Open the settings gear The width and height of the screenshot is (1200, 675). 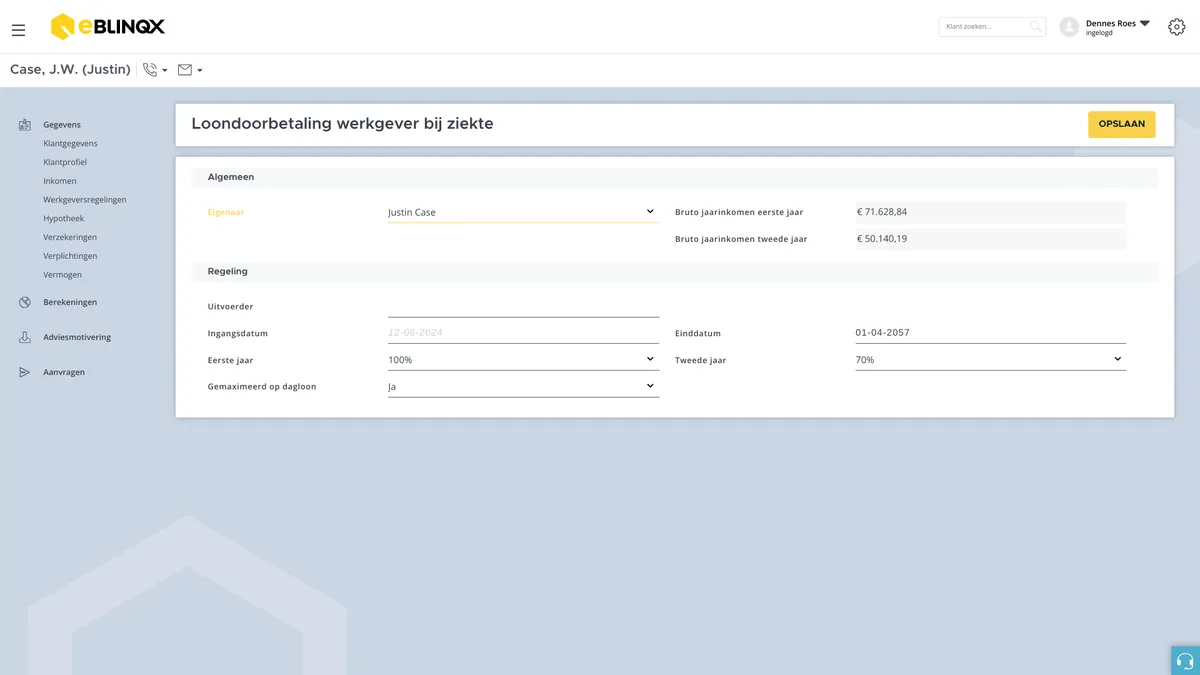click(1176, 27)
